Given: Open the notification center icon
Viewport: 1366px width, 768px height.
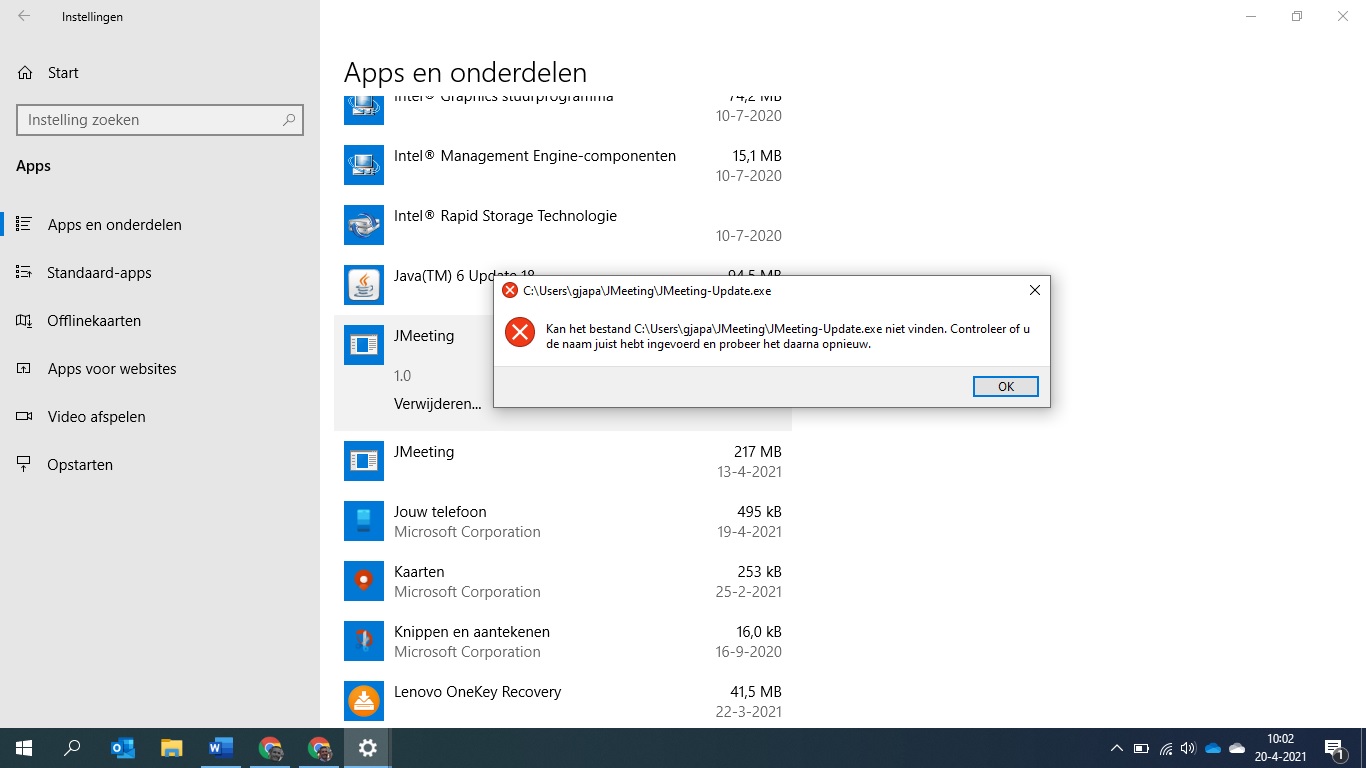Looking at the screenshot, I should pos(1334,748).
